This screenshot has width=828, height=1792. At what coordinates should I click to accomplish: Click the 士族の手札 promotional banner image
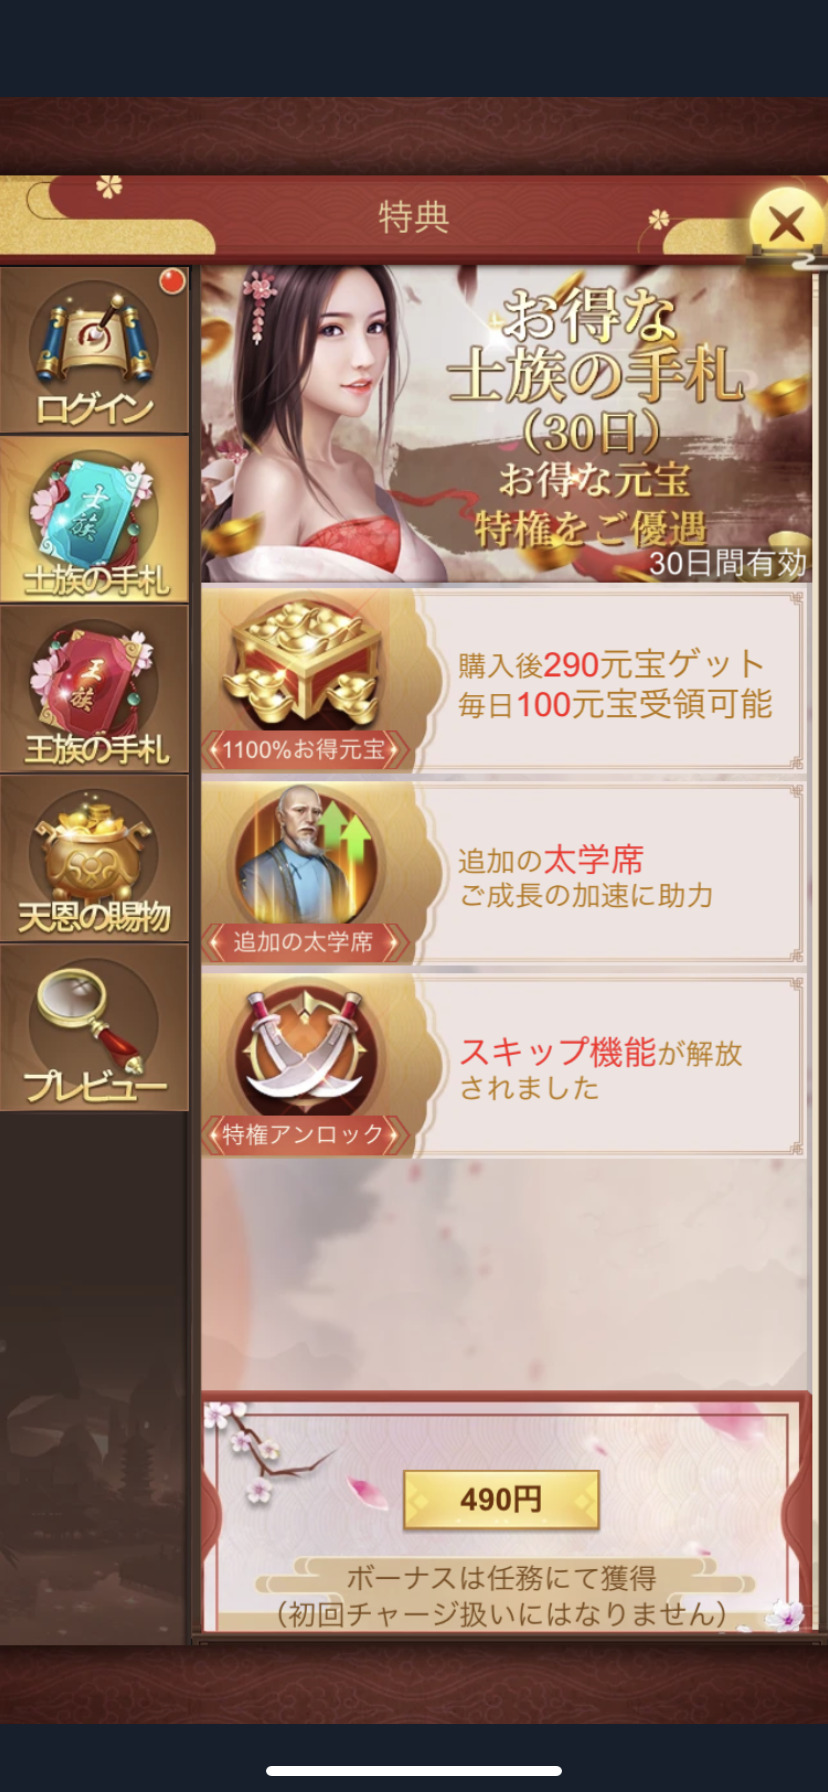[506, 424]
